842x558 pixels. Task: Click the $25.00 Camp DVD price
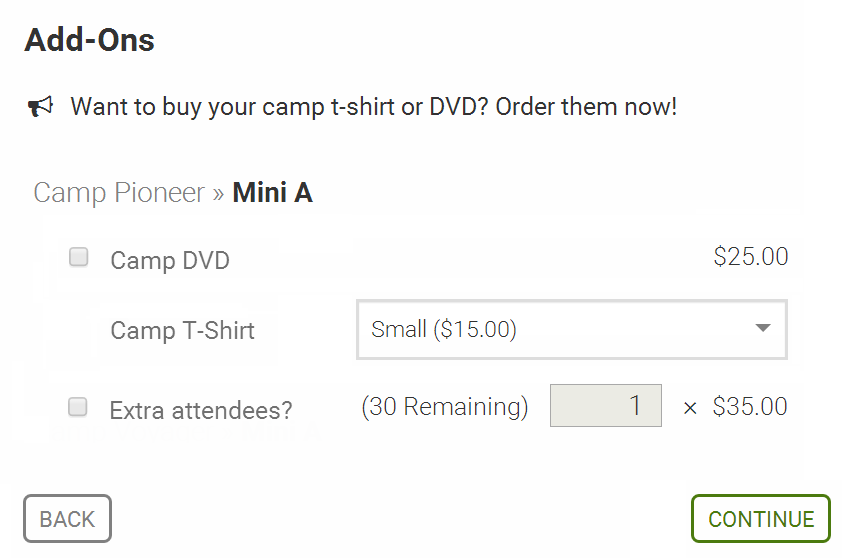click(x=751, y=257)
